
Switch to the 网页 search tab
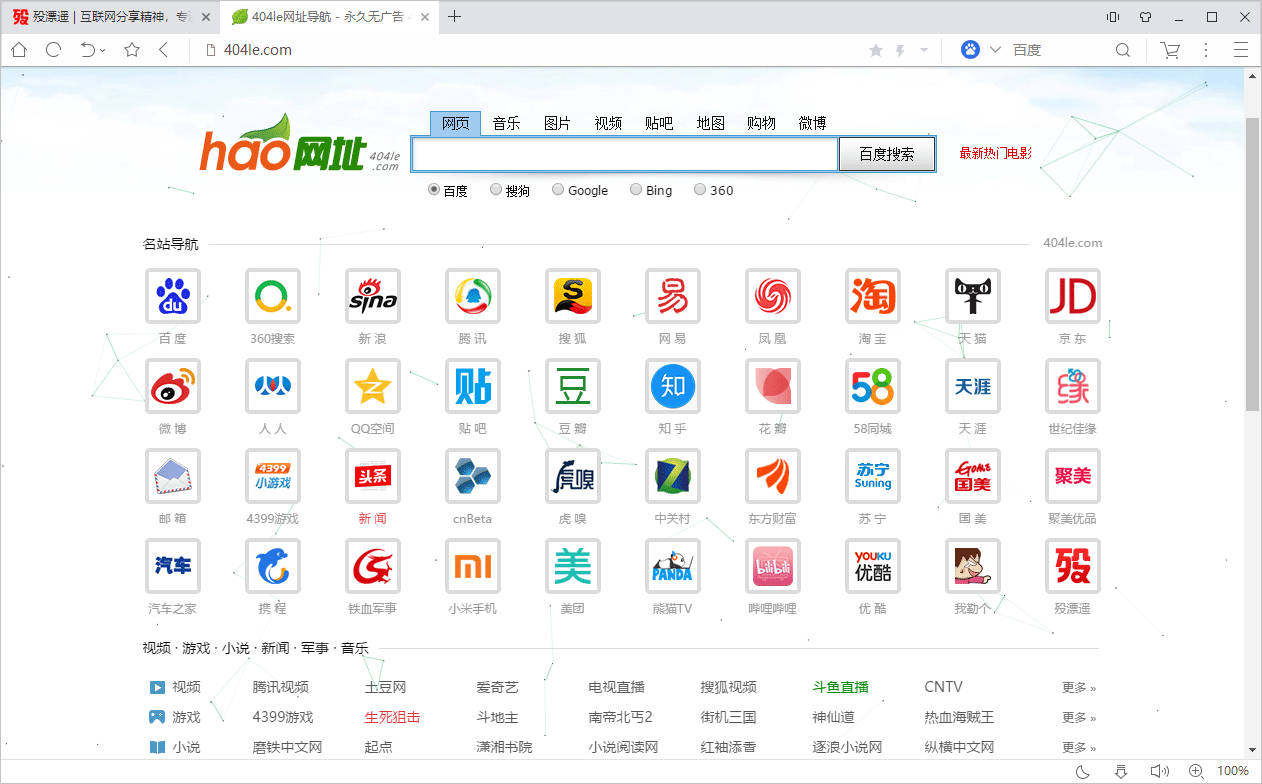[x=455, y=123]
